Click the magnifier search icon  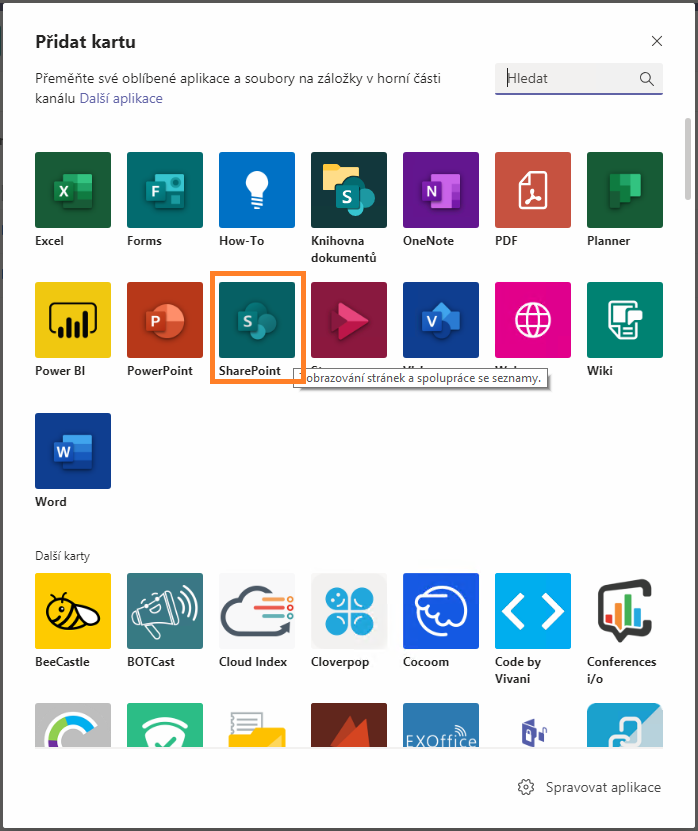(646, 79)
